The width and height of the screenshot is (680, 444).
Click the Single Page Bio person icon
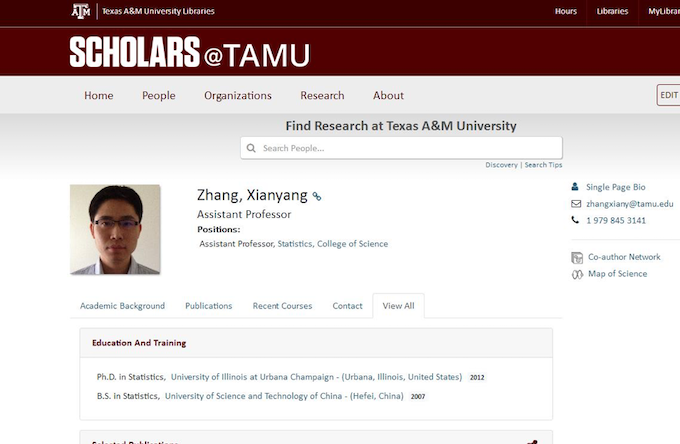coord(575,187)
